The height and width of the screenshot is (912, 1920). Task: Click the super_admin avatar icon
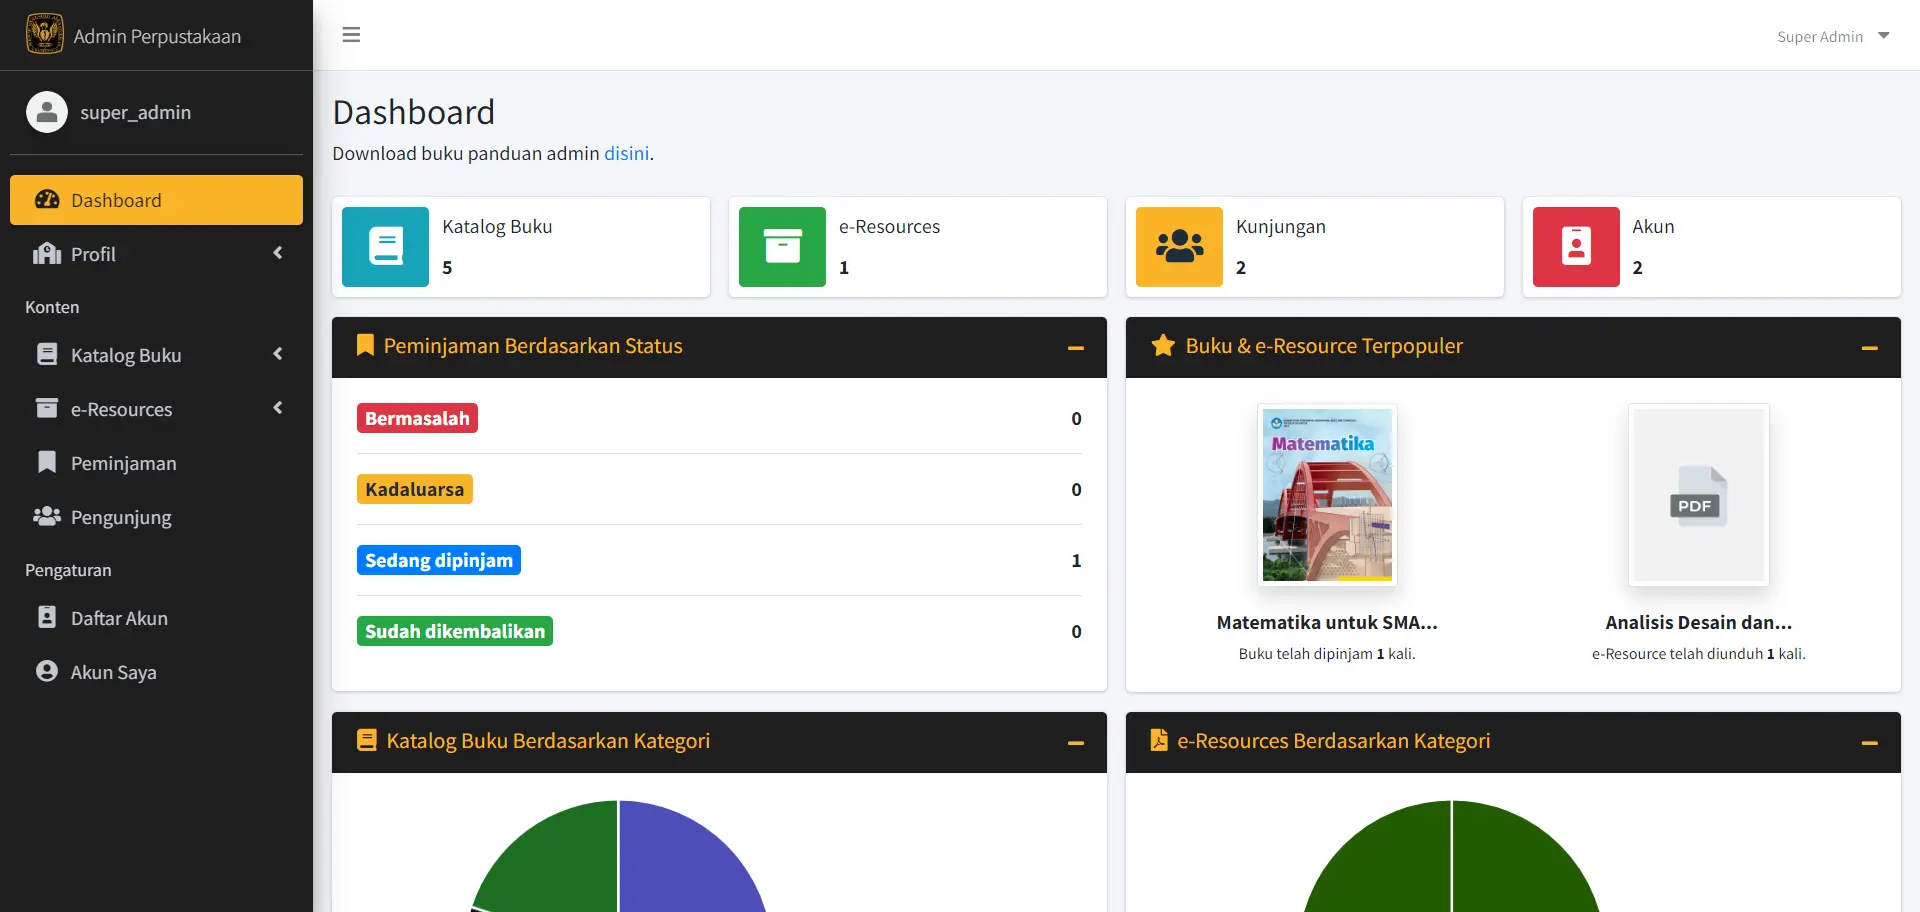[47, 112]
